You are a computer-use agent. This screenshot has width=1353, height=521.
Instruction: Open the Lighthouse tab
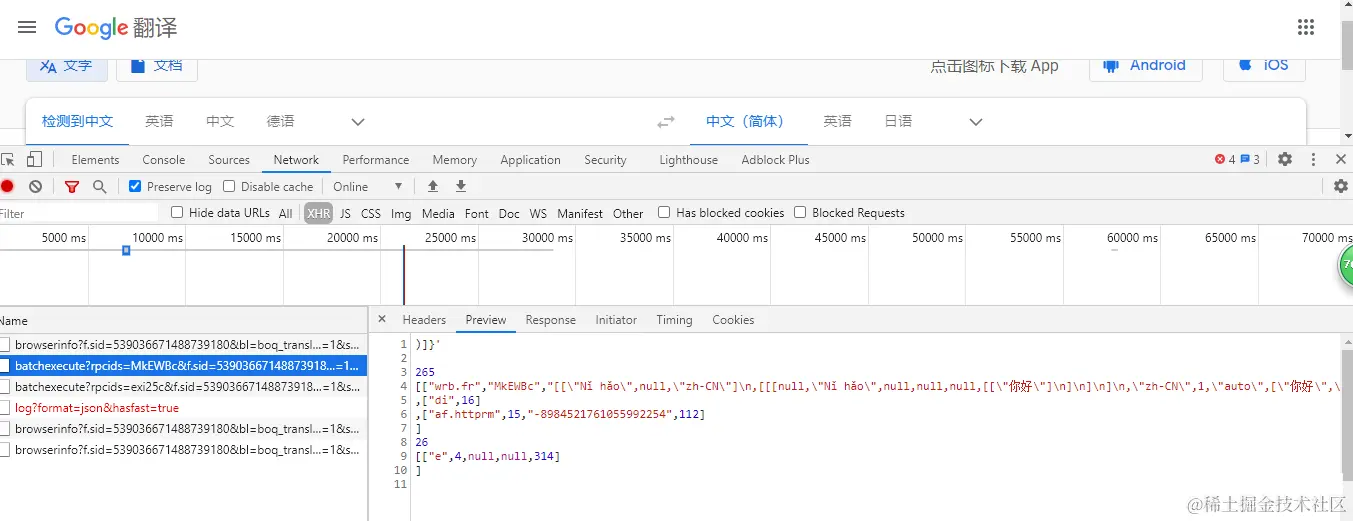tap(688, 159)
